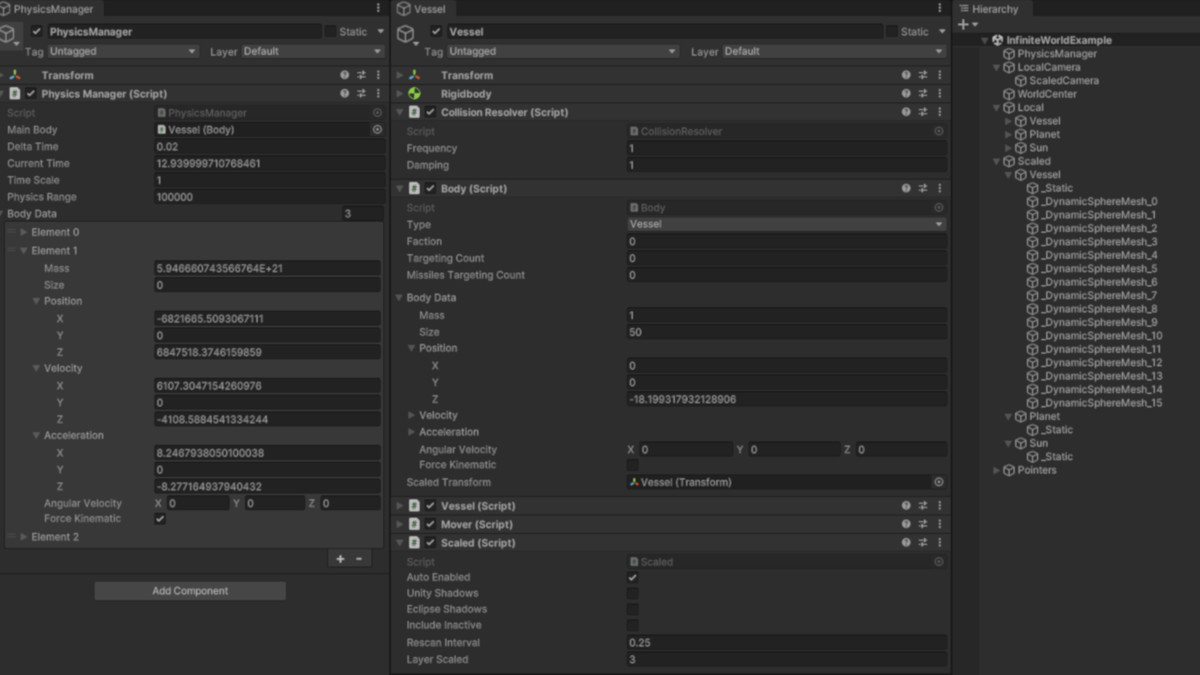Click the Rigidbody component icon
This screenshot has width=1200, height=675.
point(414,94)
